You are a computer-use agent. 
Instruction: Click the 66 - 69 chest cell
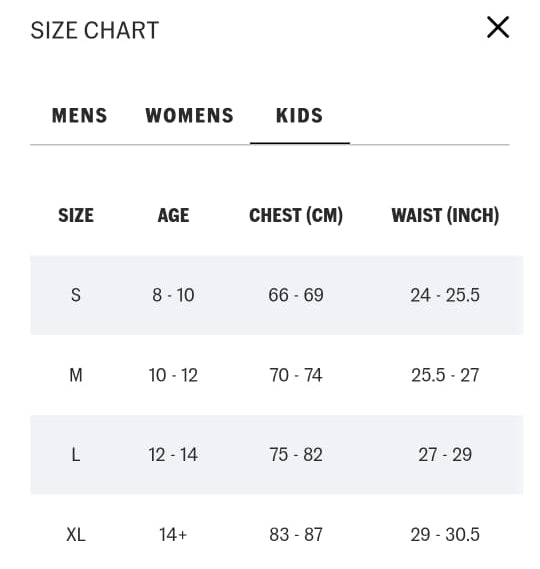296,295
